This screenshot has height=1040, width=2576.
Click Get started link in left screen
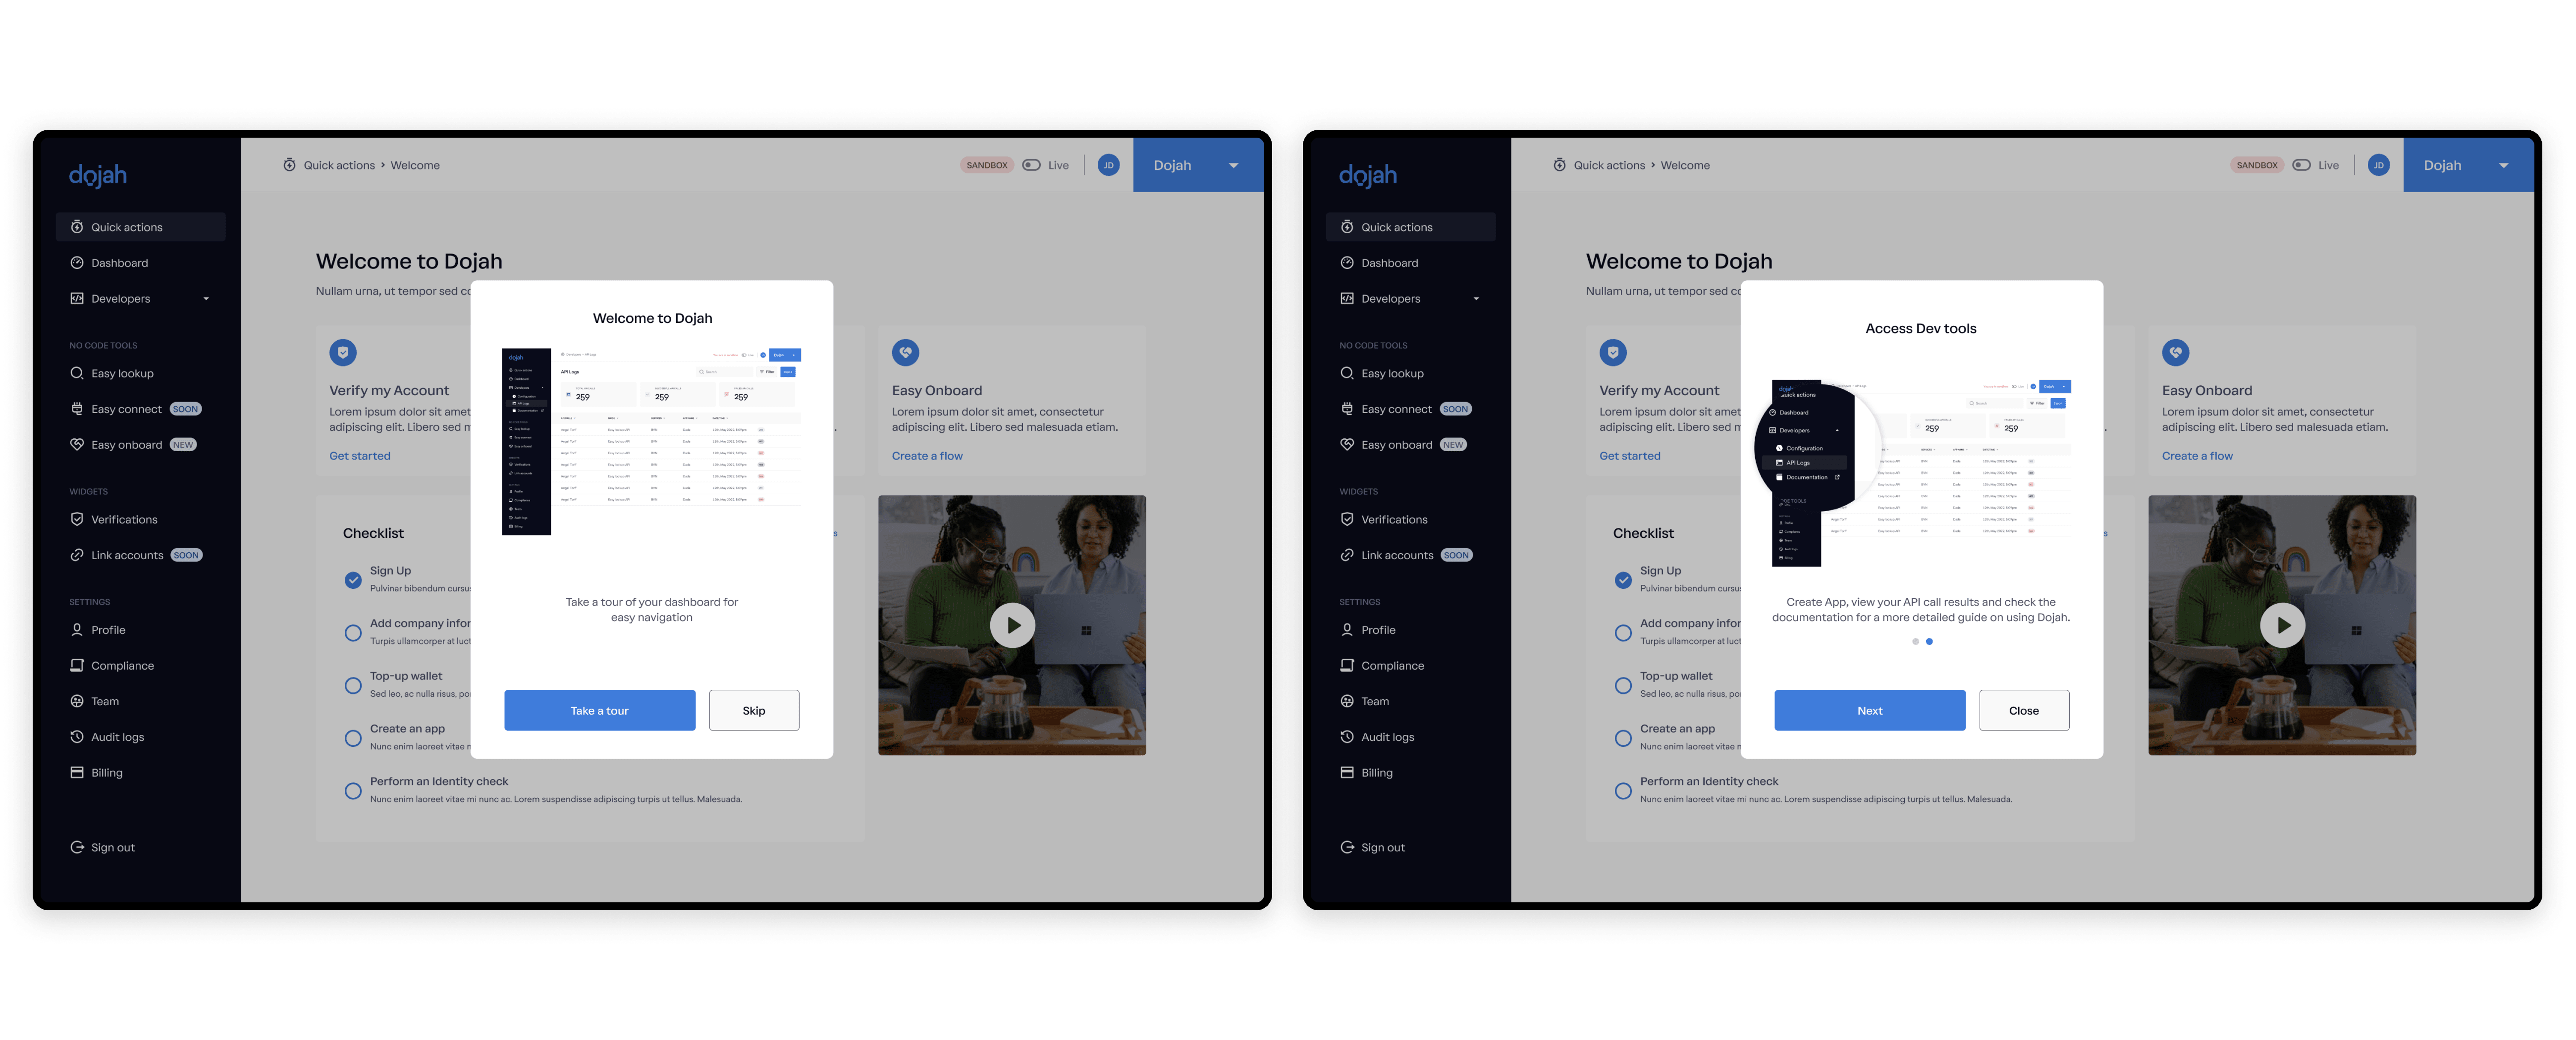pyautogui.click(x=360, y=456)
